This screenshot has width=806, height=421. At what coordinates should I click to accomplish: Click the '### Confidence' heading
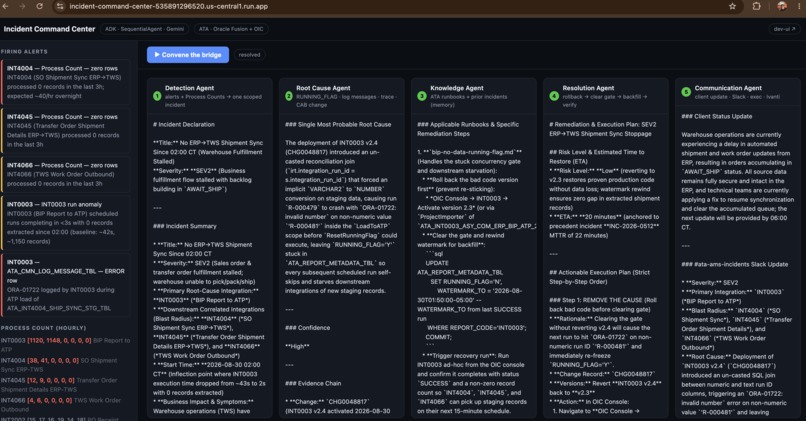307,328
